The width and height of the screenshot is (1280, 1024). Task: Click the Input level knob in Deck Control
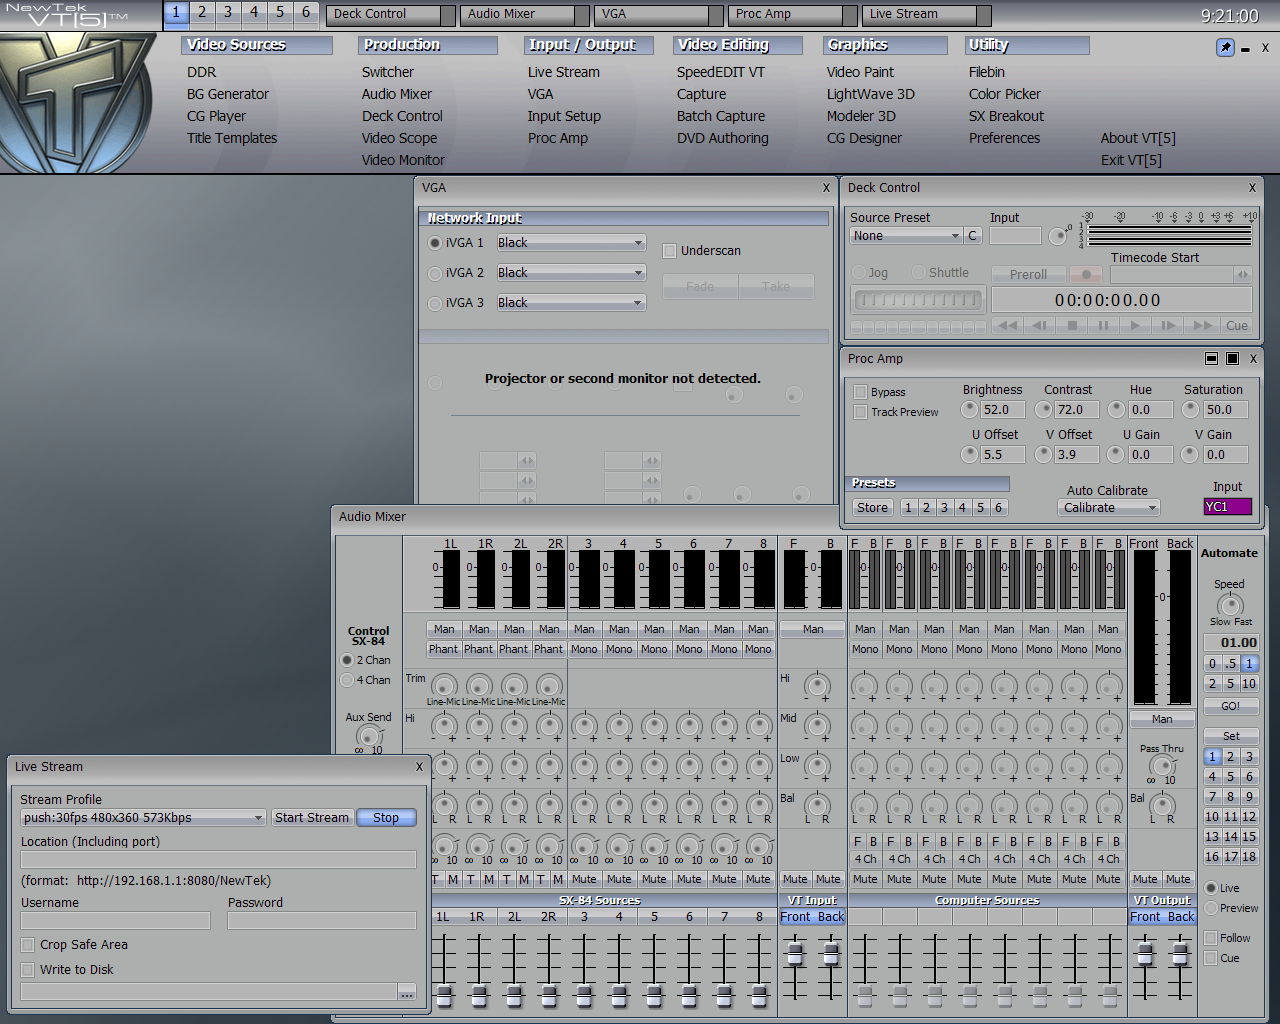1057,236
